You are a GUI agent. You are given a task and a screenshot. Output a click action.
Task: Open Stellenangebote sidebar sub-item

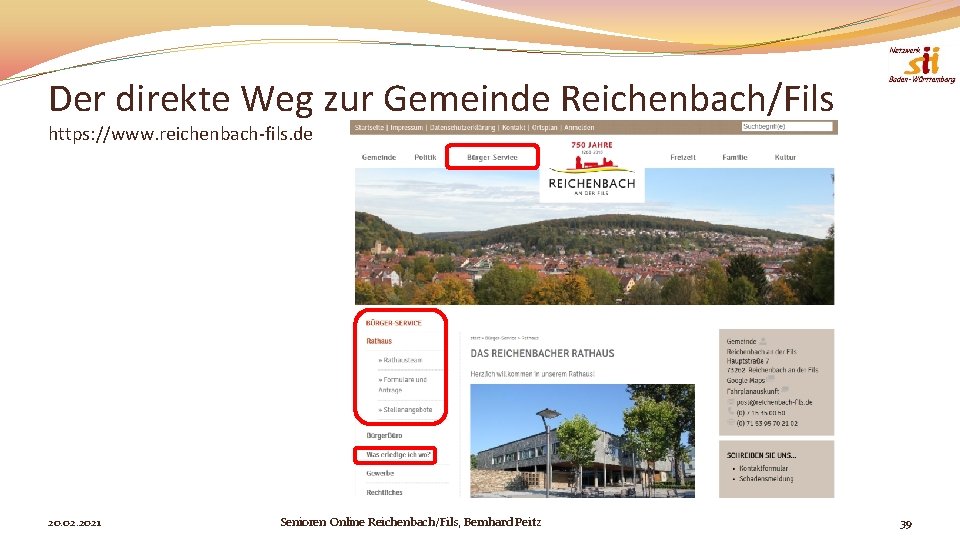click(405, 410)
